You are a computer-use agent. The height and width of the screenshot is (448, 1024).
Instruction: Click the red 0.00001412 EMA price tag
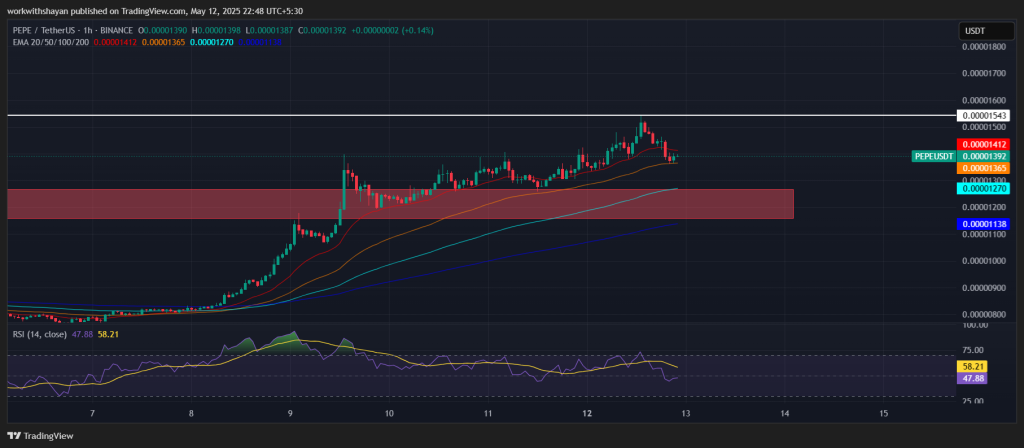tap(984, 145)
